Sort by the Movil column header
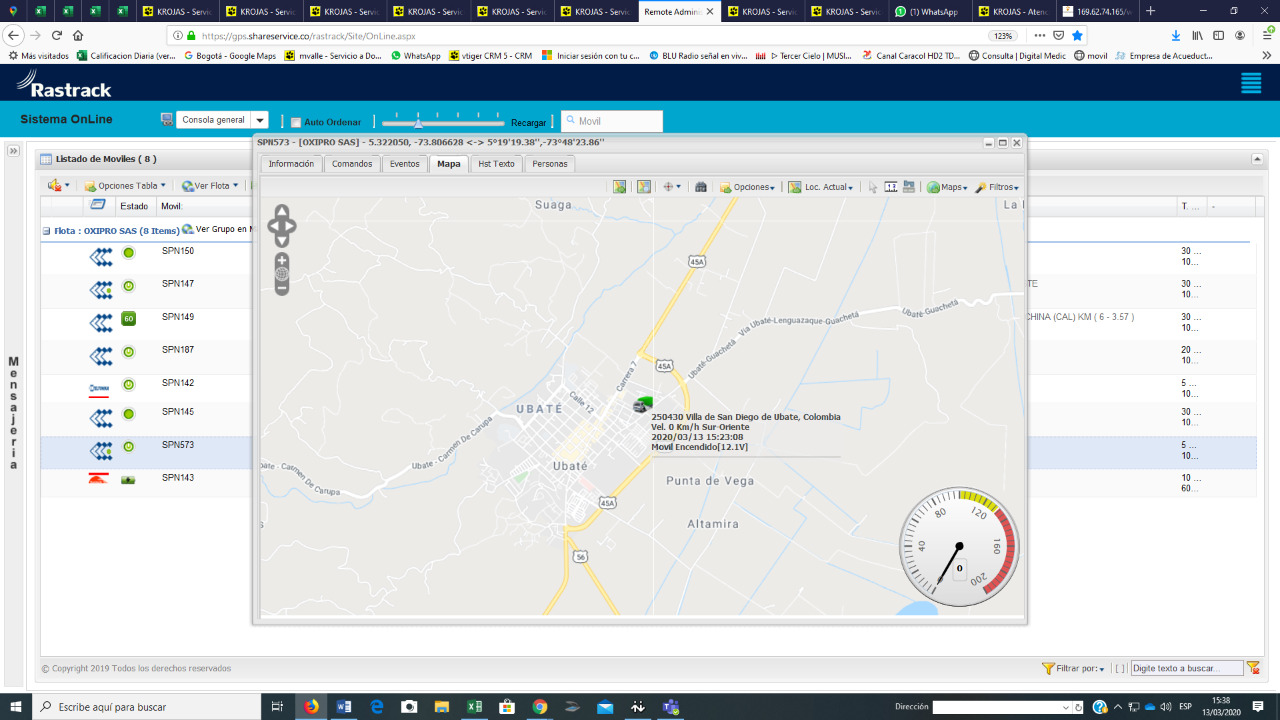 coord(171,206)
